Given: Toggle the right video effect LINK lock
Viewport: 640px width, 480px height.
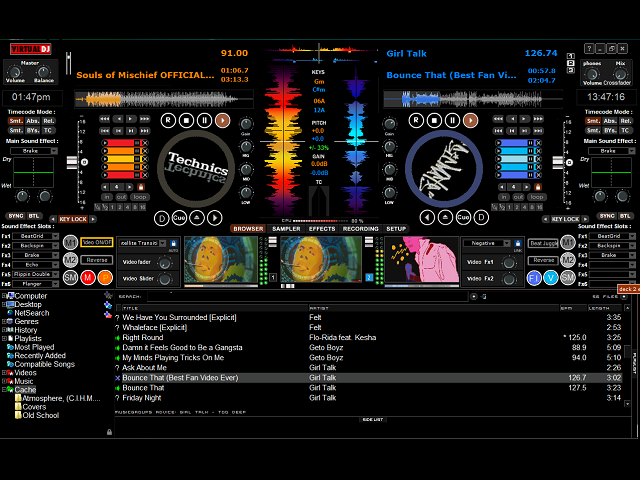Looking at the screenshot, I should coord(518,243).
